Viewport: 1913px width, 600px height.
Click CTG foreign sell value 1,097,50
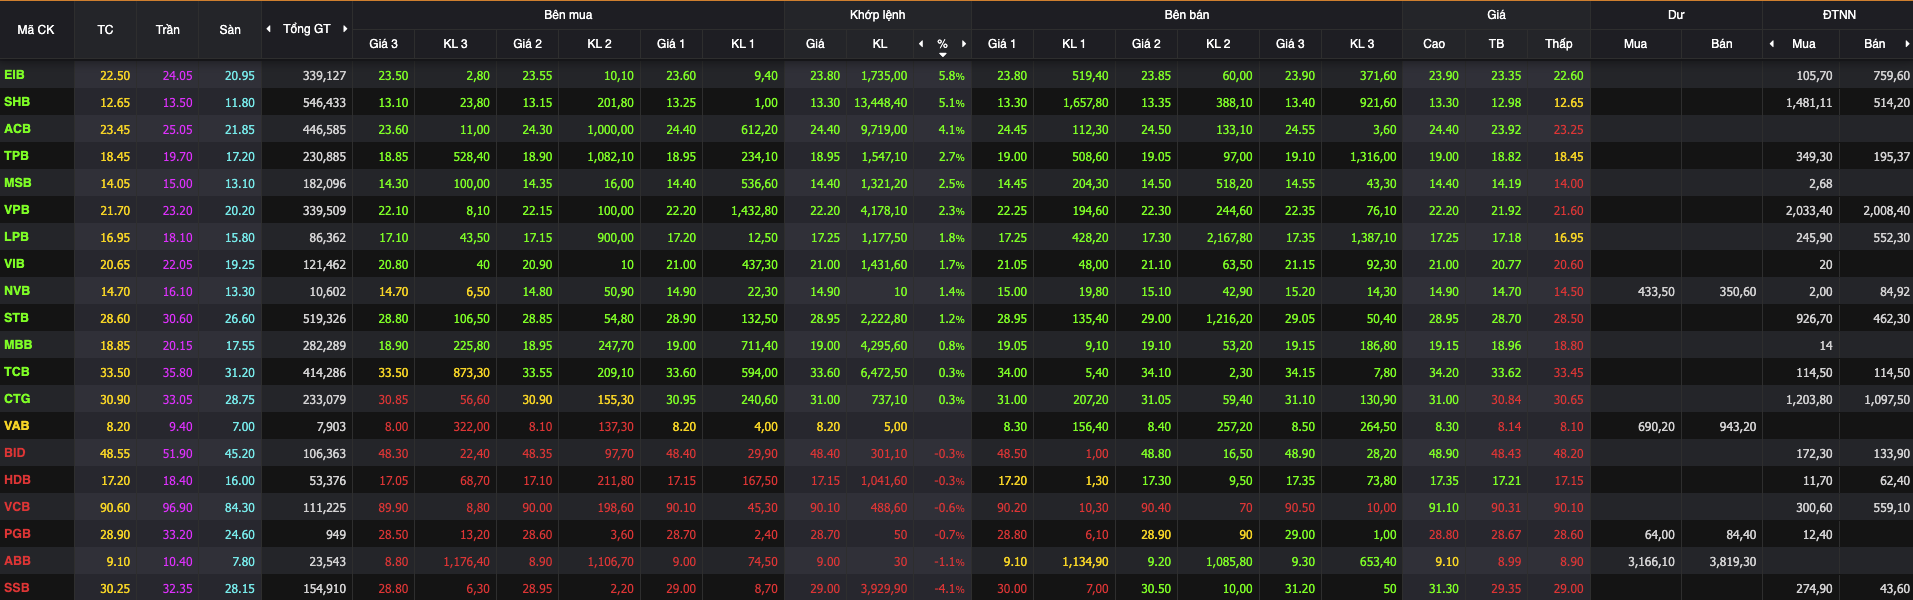click(x=1887, y=400)
